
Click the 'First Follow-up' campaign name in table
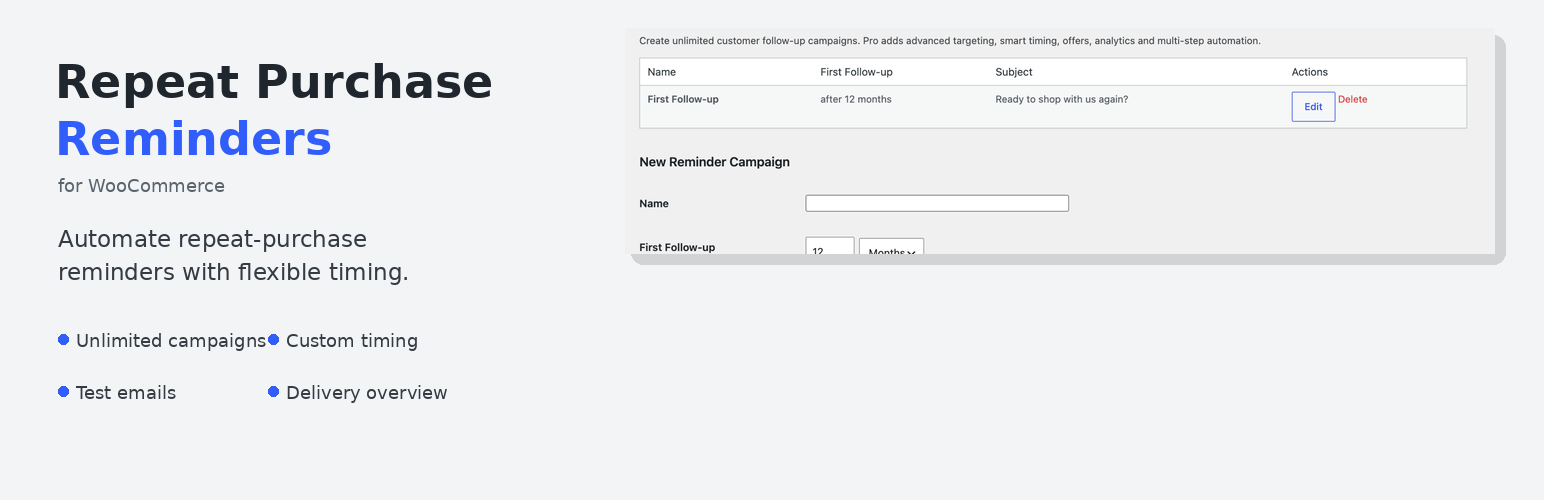683,99
